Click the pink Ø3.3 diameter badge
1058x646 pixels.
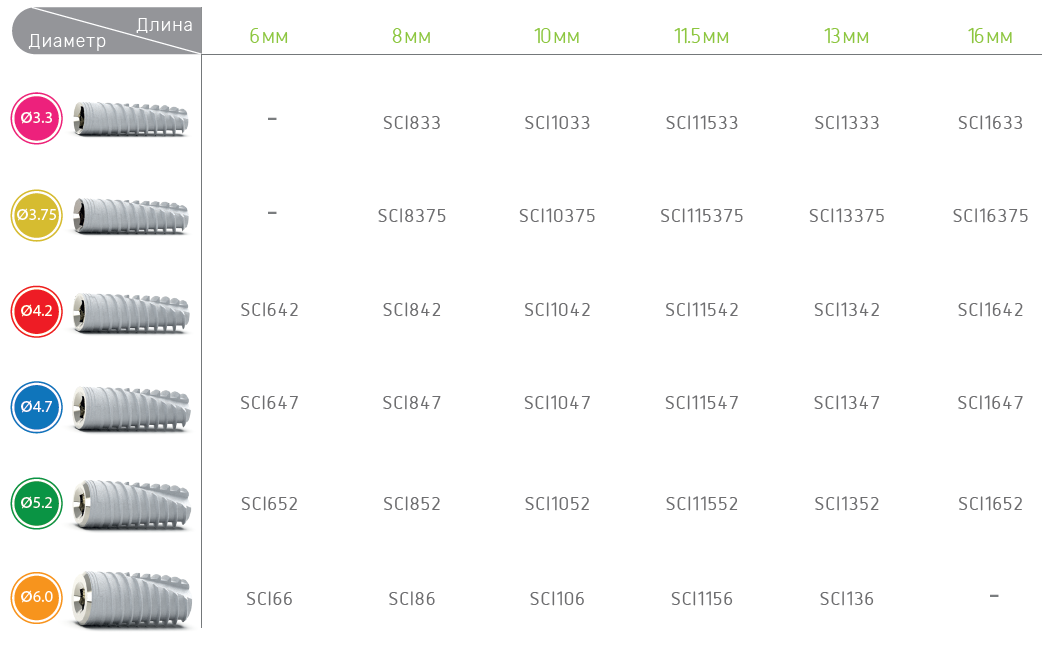[36, 119]
